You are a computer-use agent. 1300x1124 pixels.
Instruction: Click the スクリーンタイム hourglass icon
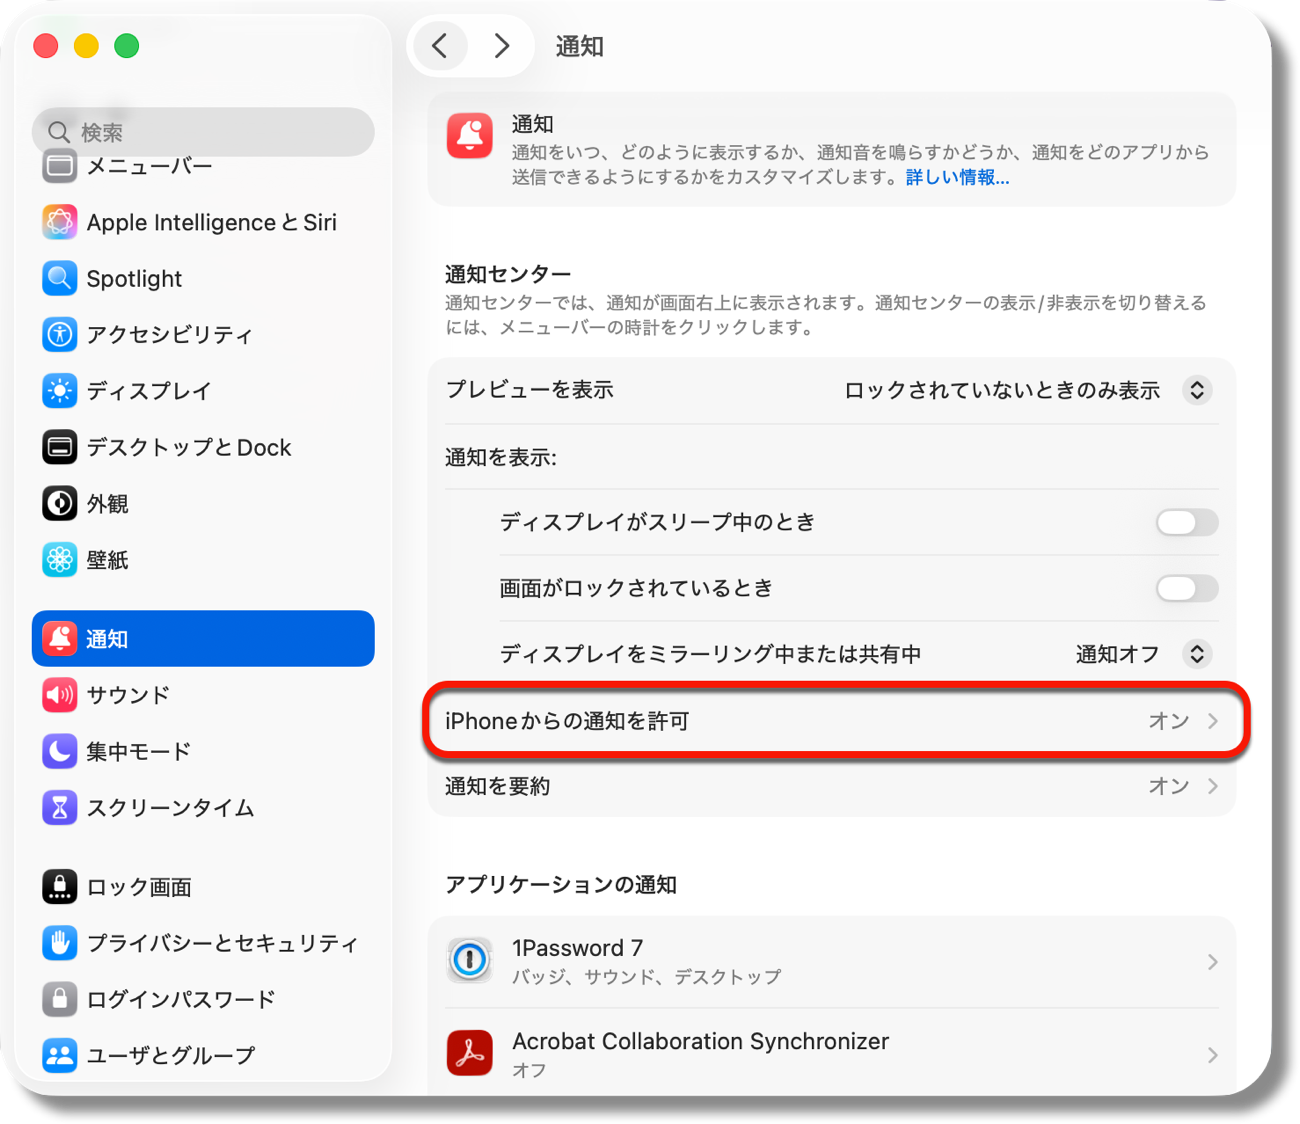pos(60,807)
